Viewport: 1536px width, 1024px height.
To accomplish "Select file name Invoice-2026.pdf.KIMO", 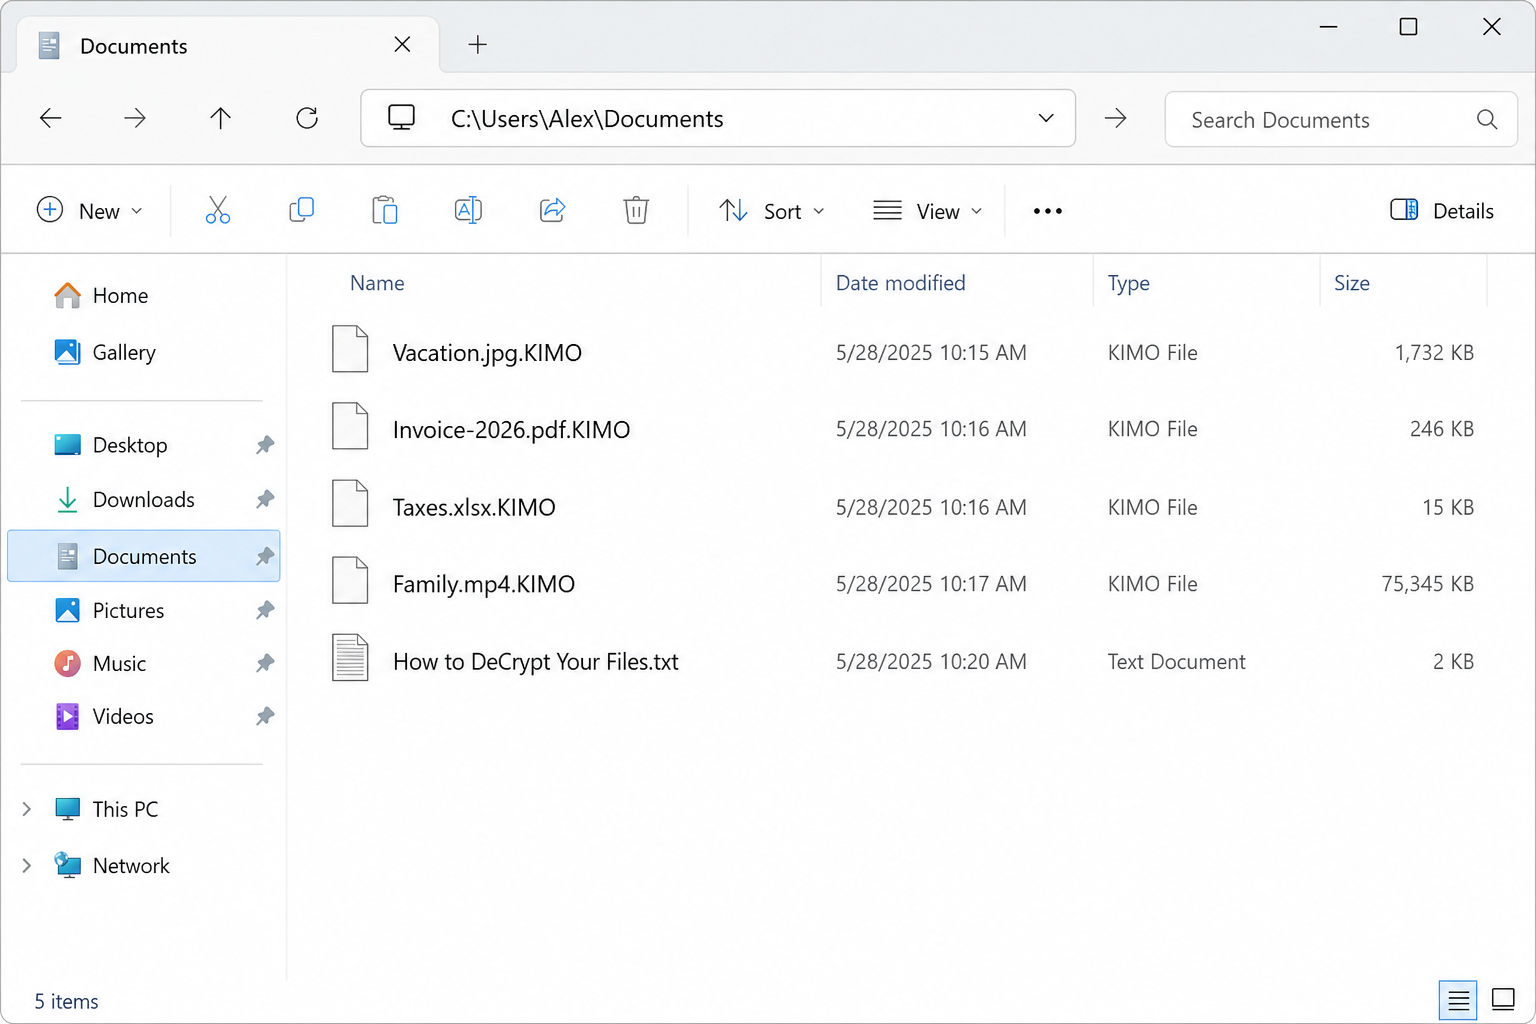I will click(511, 430).
